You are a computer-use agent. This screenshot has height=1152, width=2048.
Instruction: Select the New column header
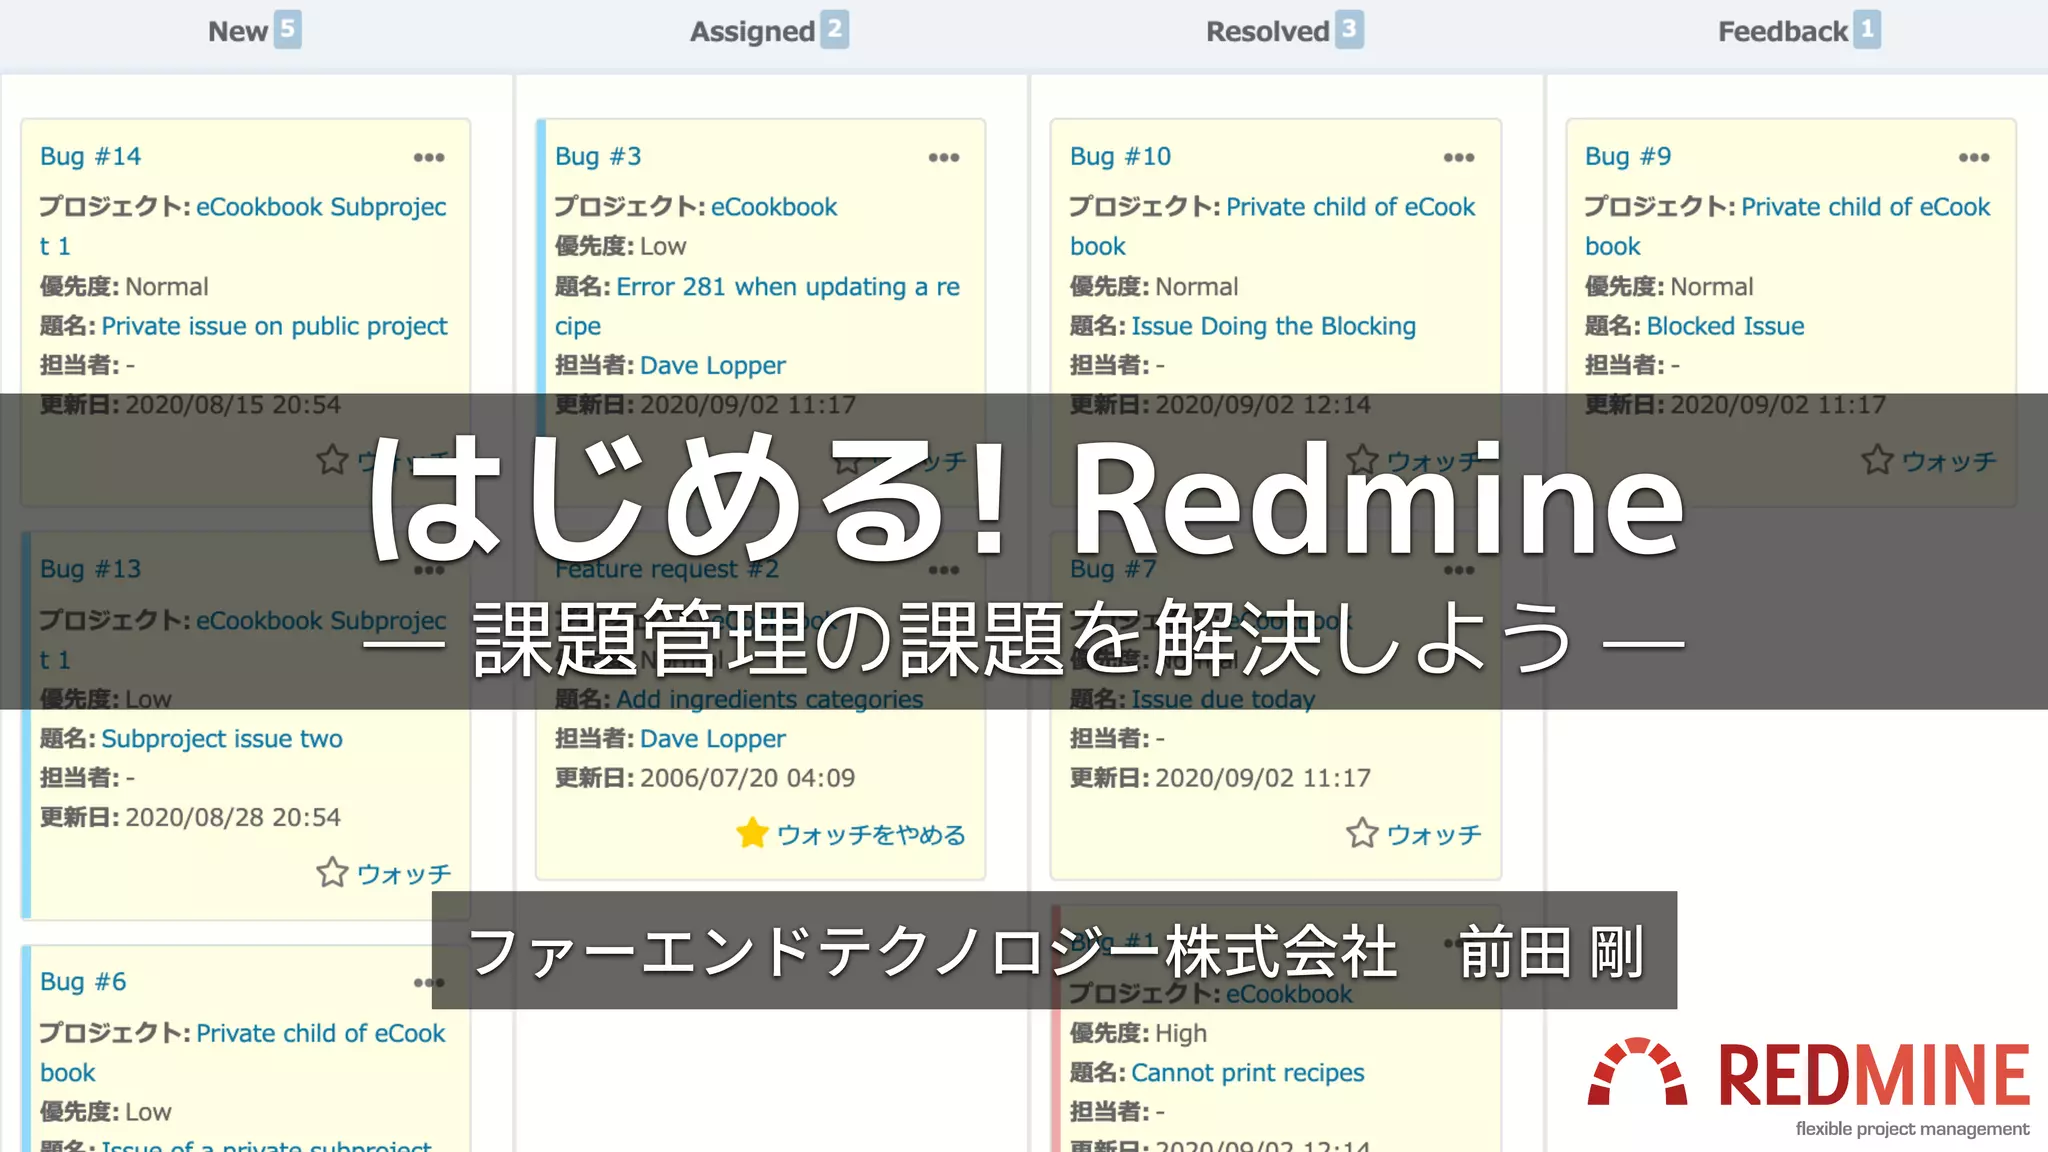(x=238, y=31)
